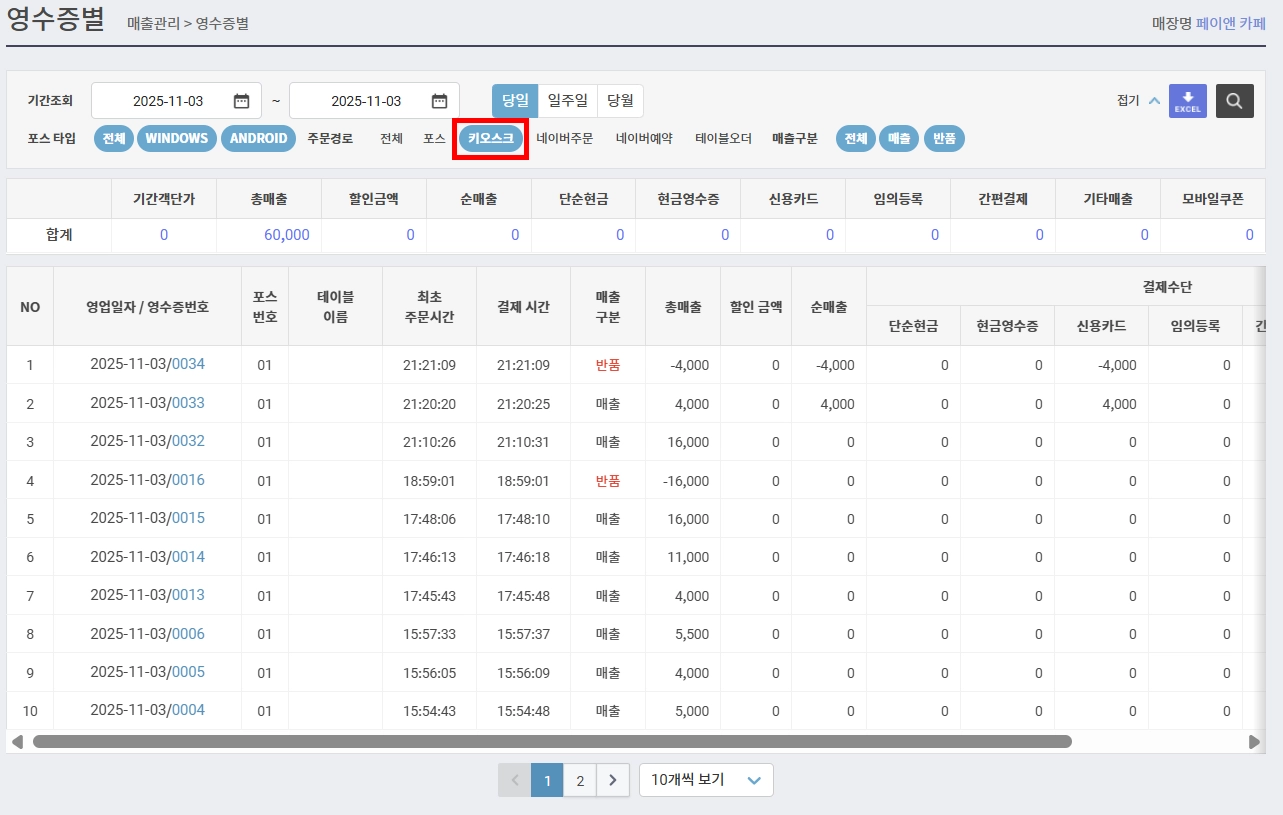Click the scrollbar left arrow
This screenshot has height=815, width=1283.
click(x=17, y=742)
